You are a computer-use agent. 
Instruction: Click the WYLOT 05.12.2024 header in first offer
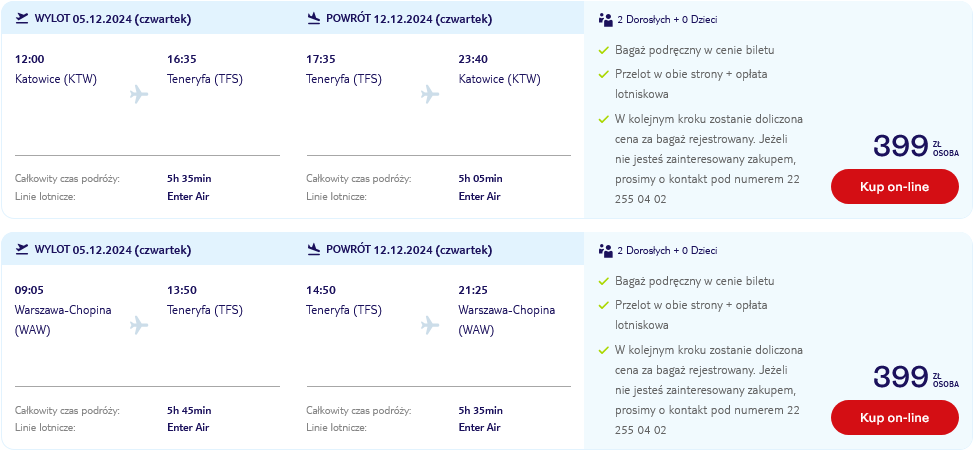113,19
